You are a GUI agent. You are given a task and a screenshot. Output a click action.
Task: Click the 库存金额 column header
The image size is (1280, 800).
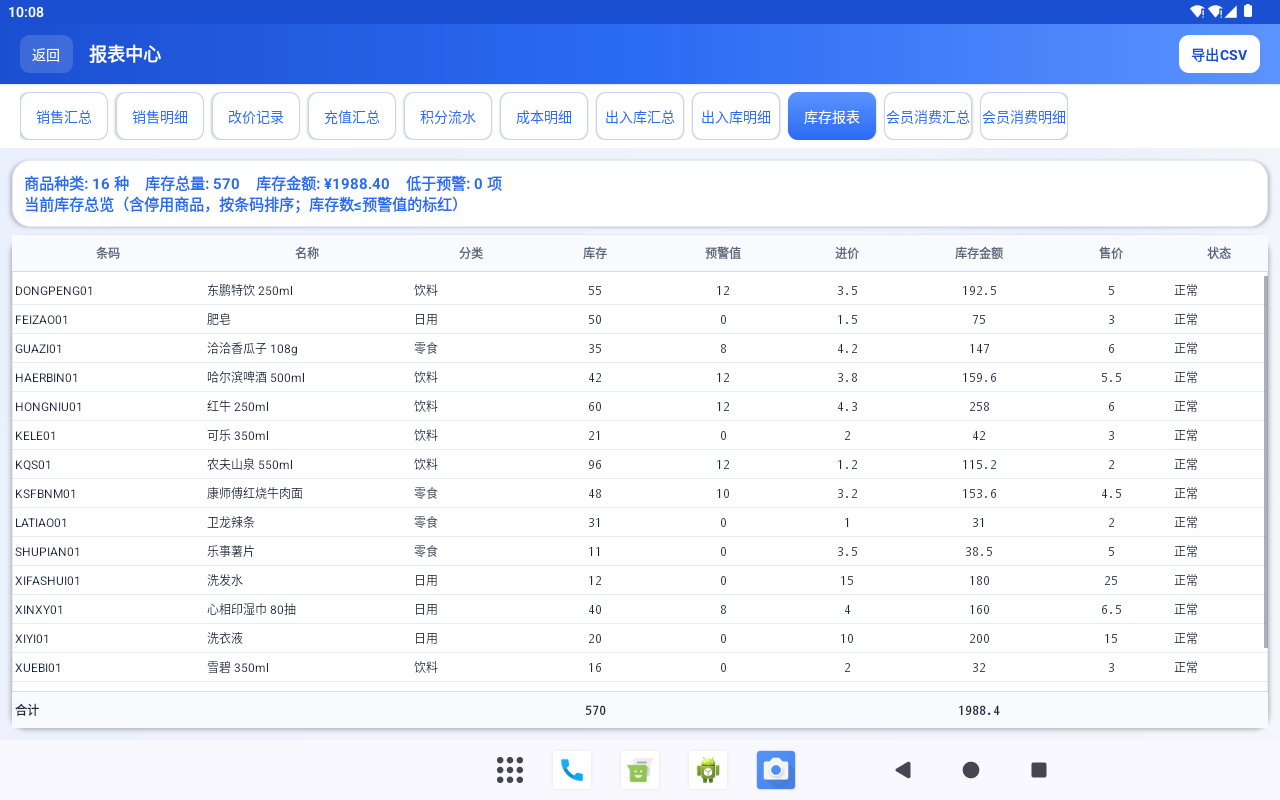point(979,253)
